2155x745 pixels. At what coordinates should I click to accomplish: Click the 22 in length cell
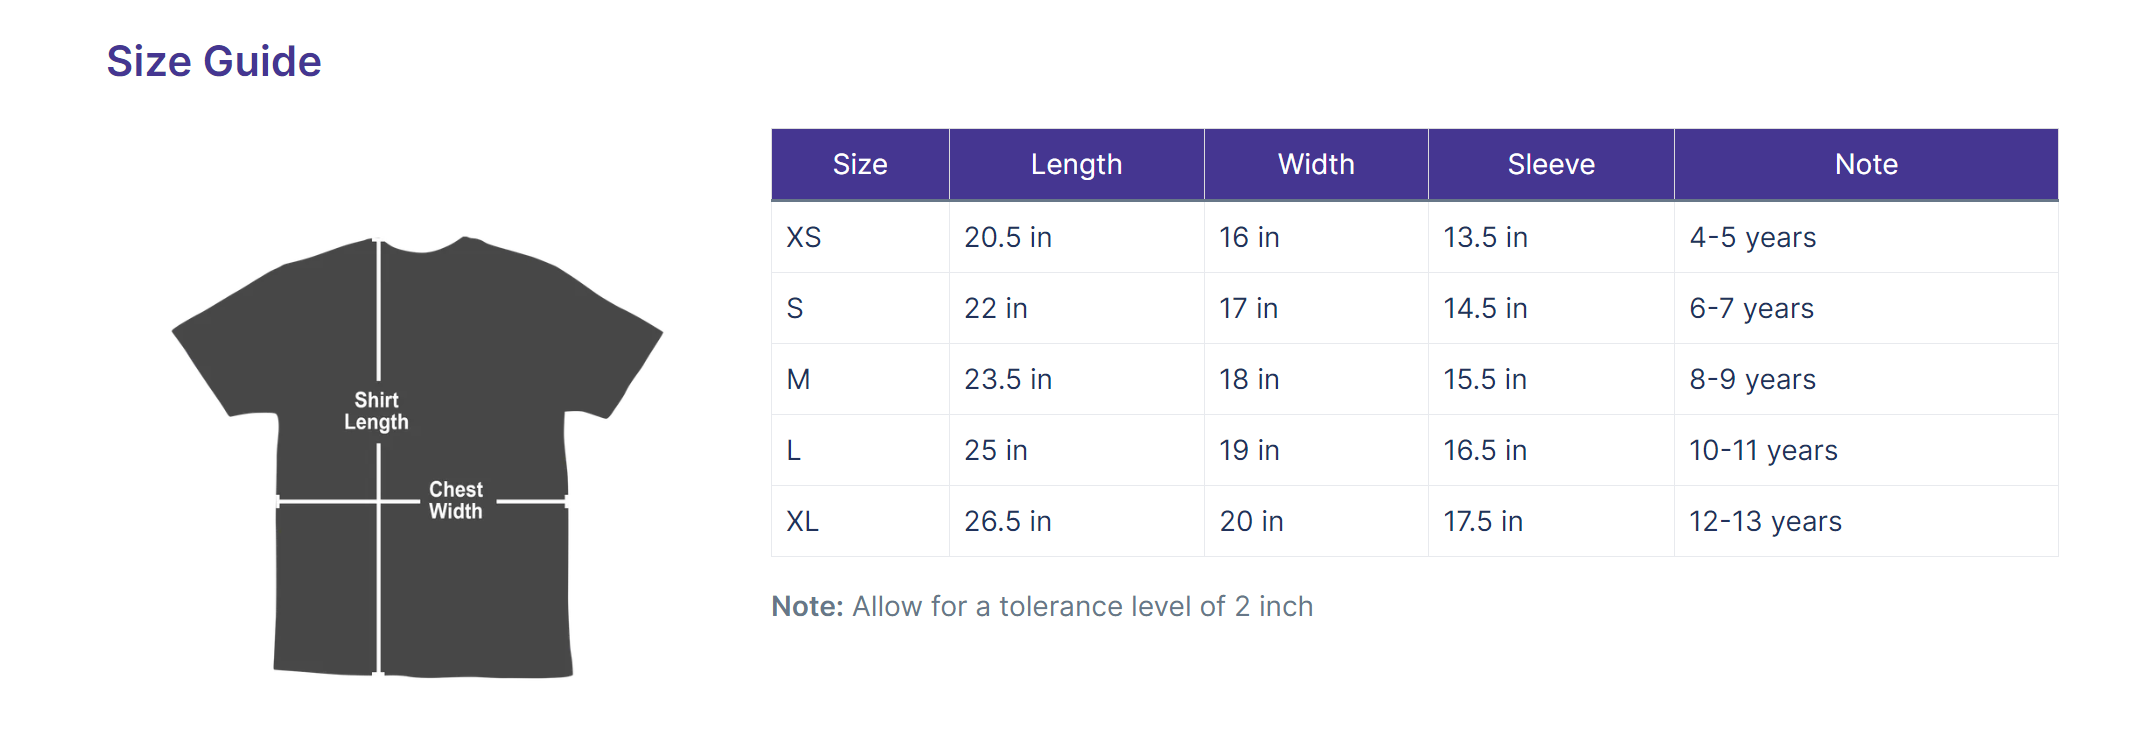(x=1077, y=308)
